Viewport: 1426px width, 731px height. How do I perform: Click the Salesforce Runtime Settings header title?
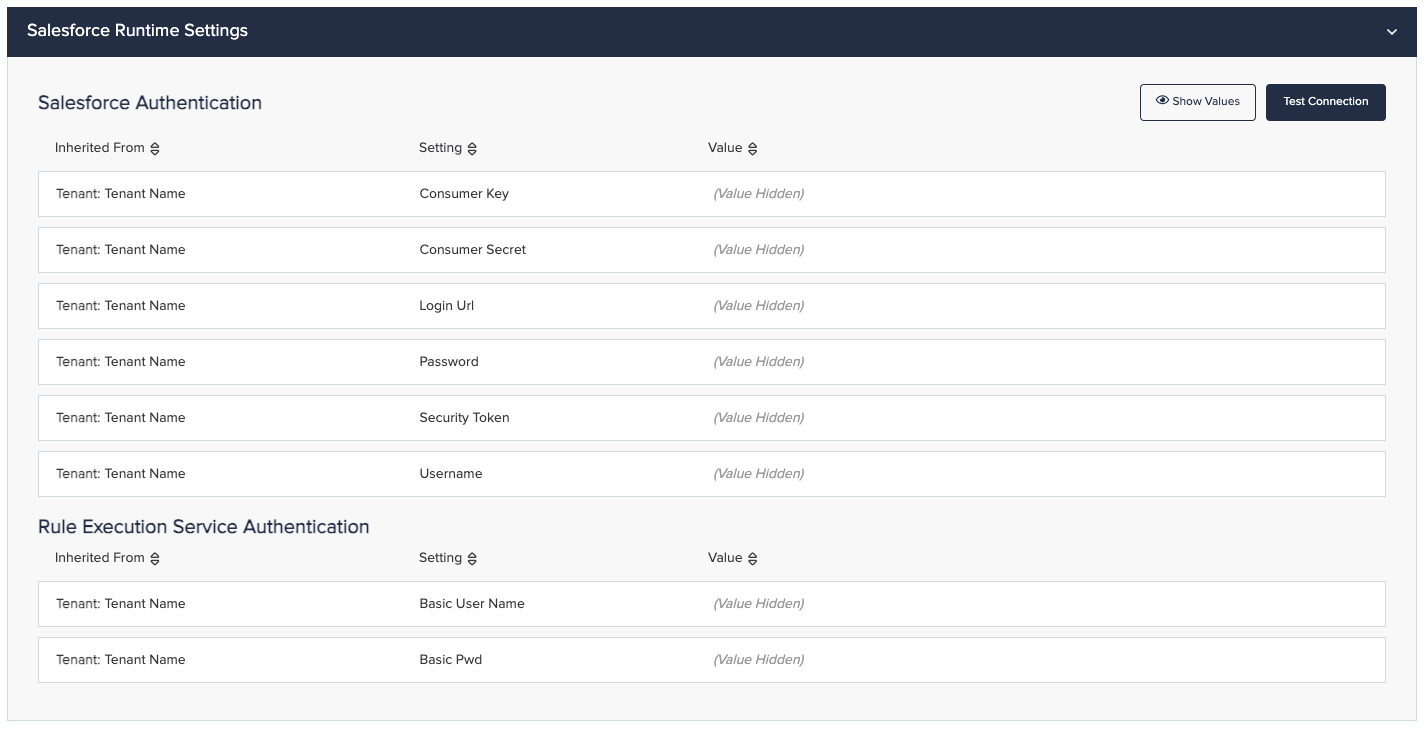[137, 31]
